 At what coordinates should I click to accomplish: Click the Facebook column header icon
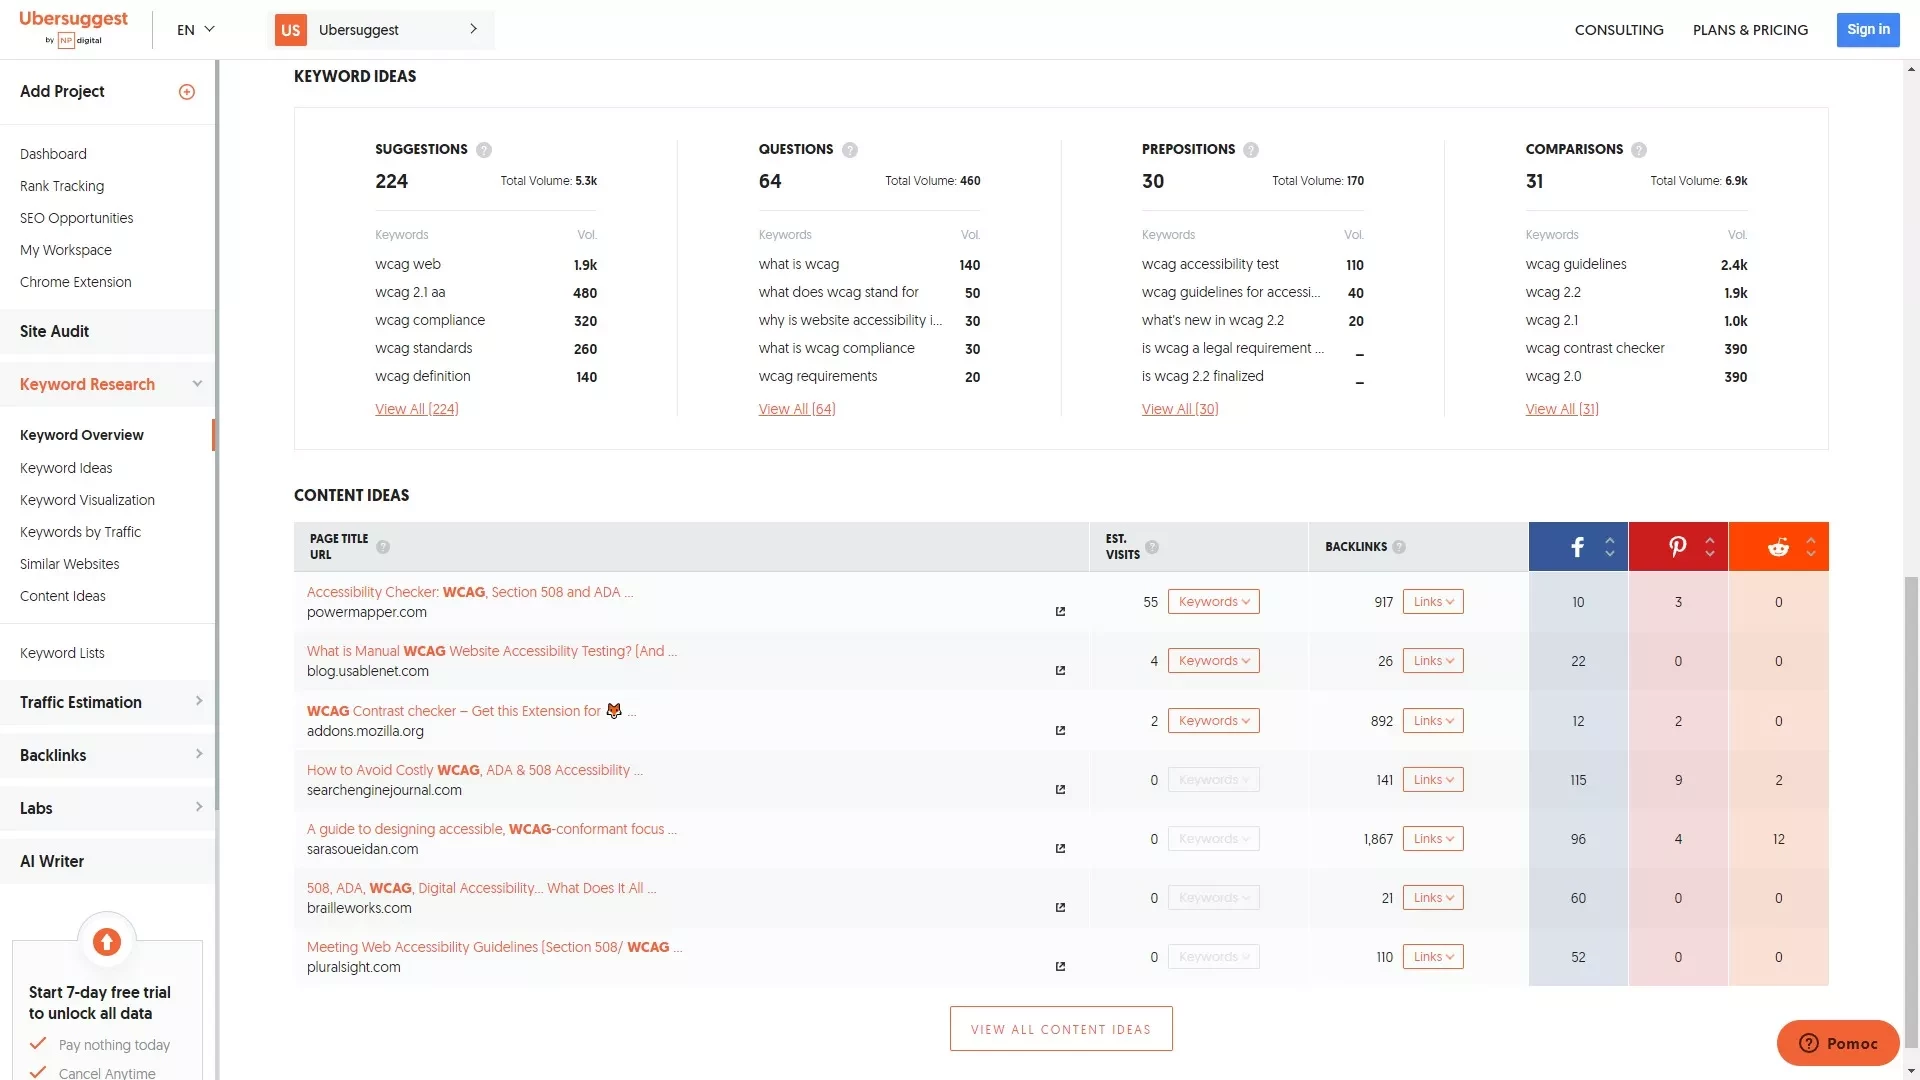coord(1577,547)
